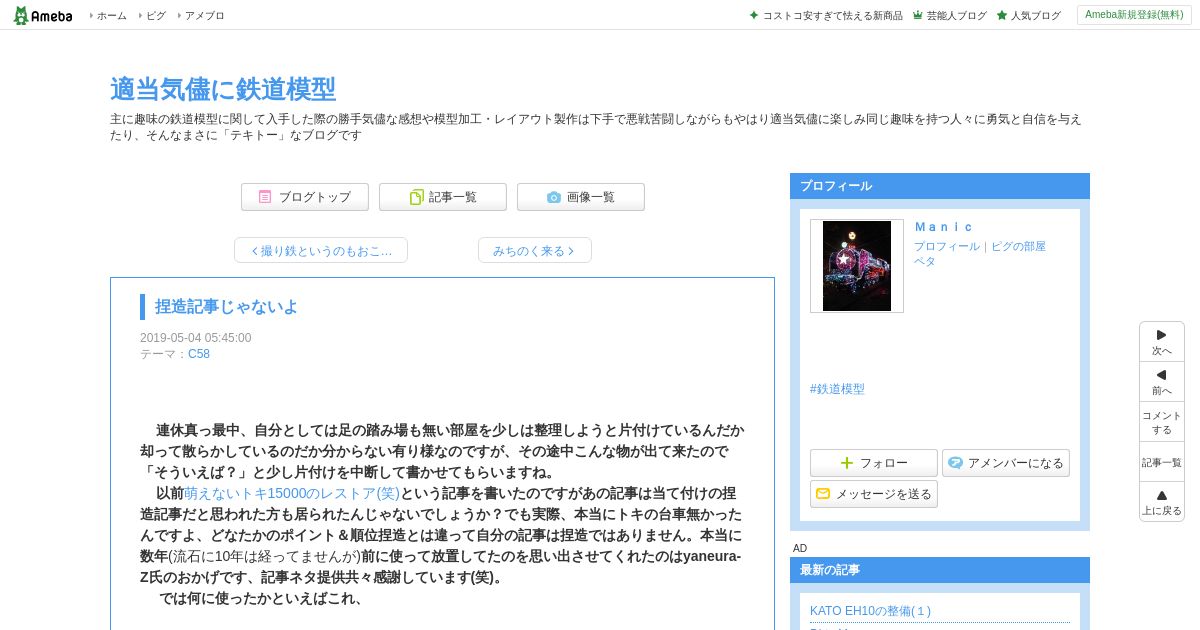Open the コストコ安すぎて怯える新商品 link

832,16
